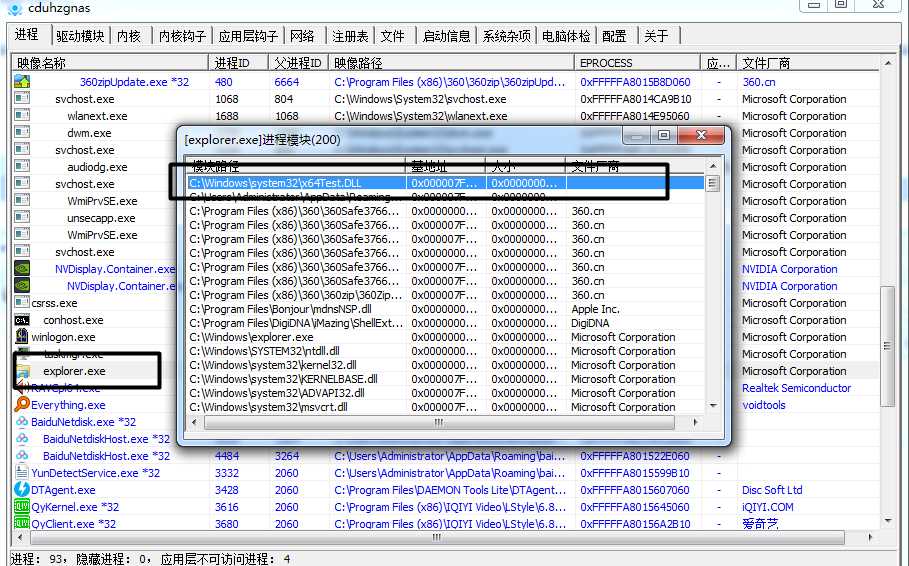Viewport: 909px width, 566px height.
Task: Sort main list by 文件厂商 header
Action: point(808,63)
